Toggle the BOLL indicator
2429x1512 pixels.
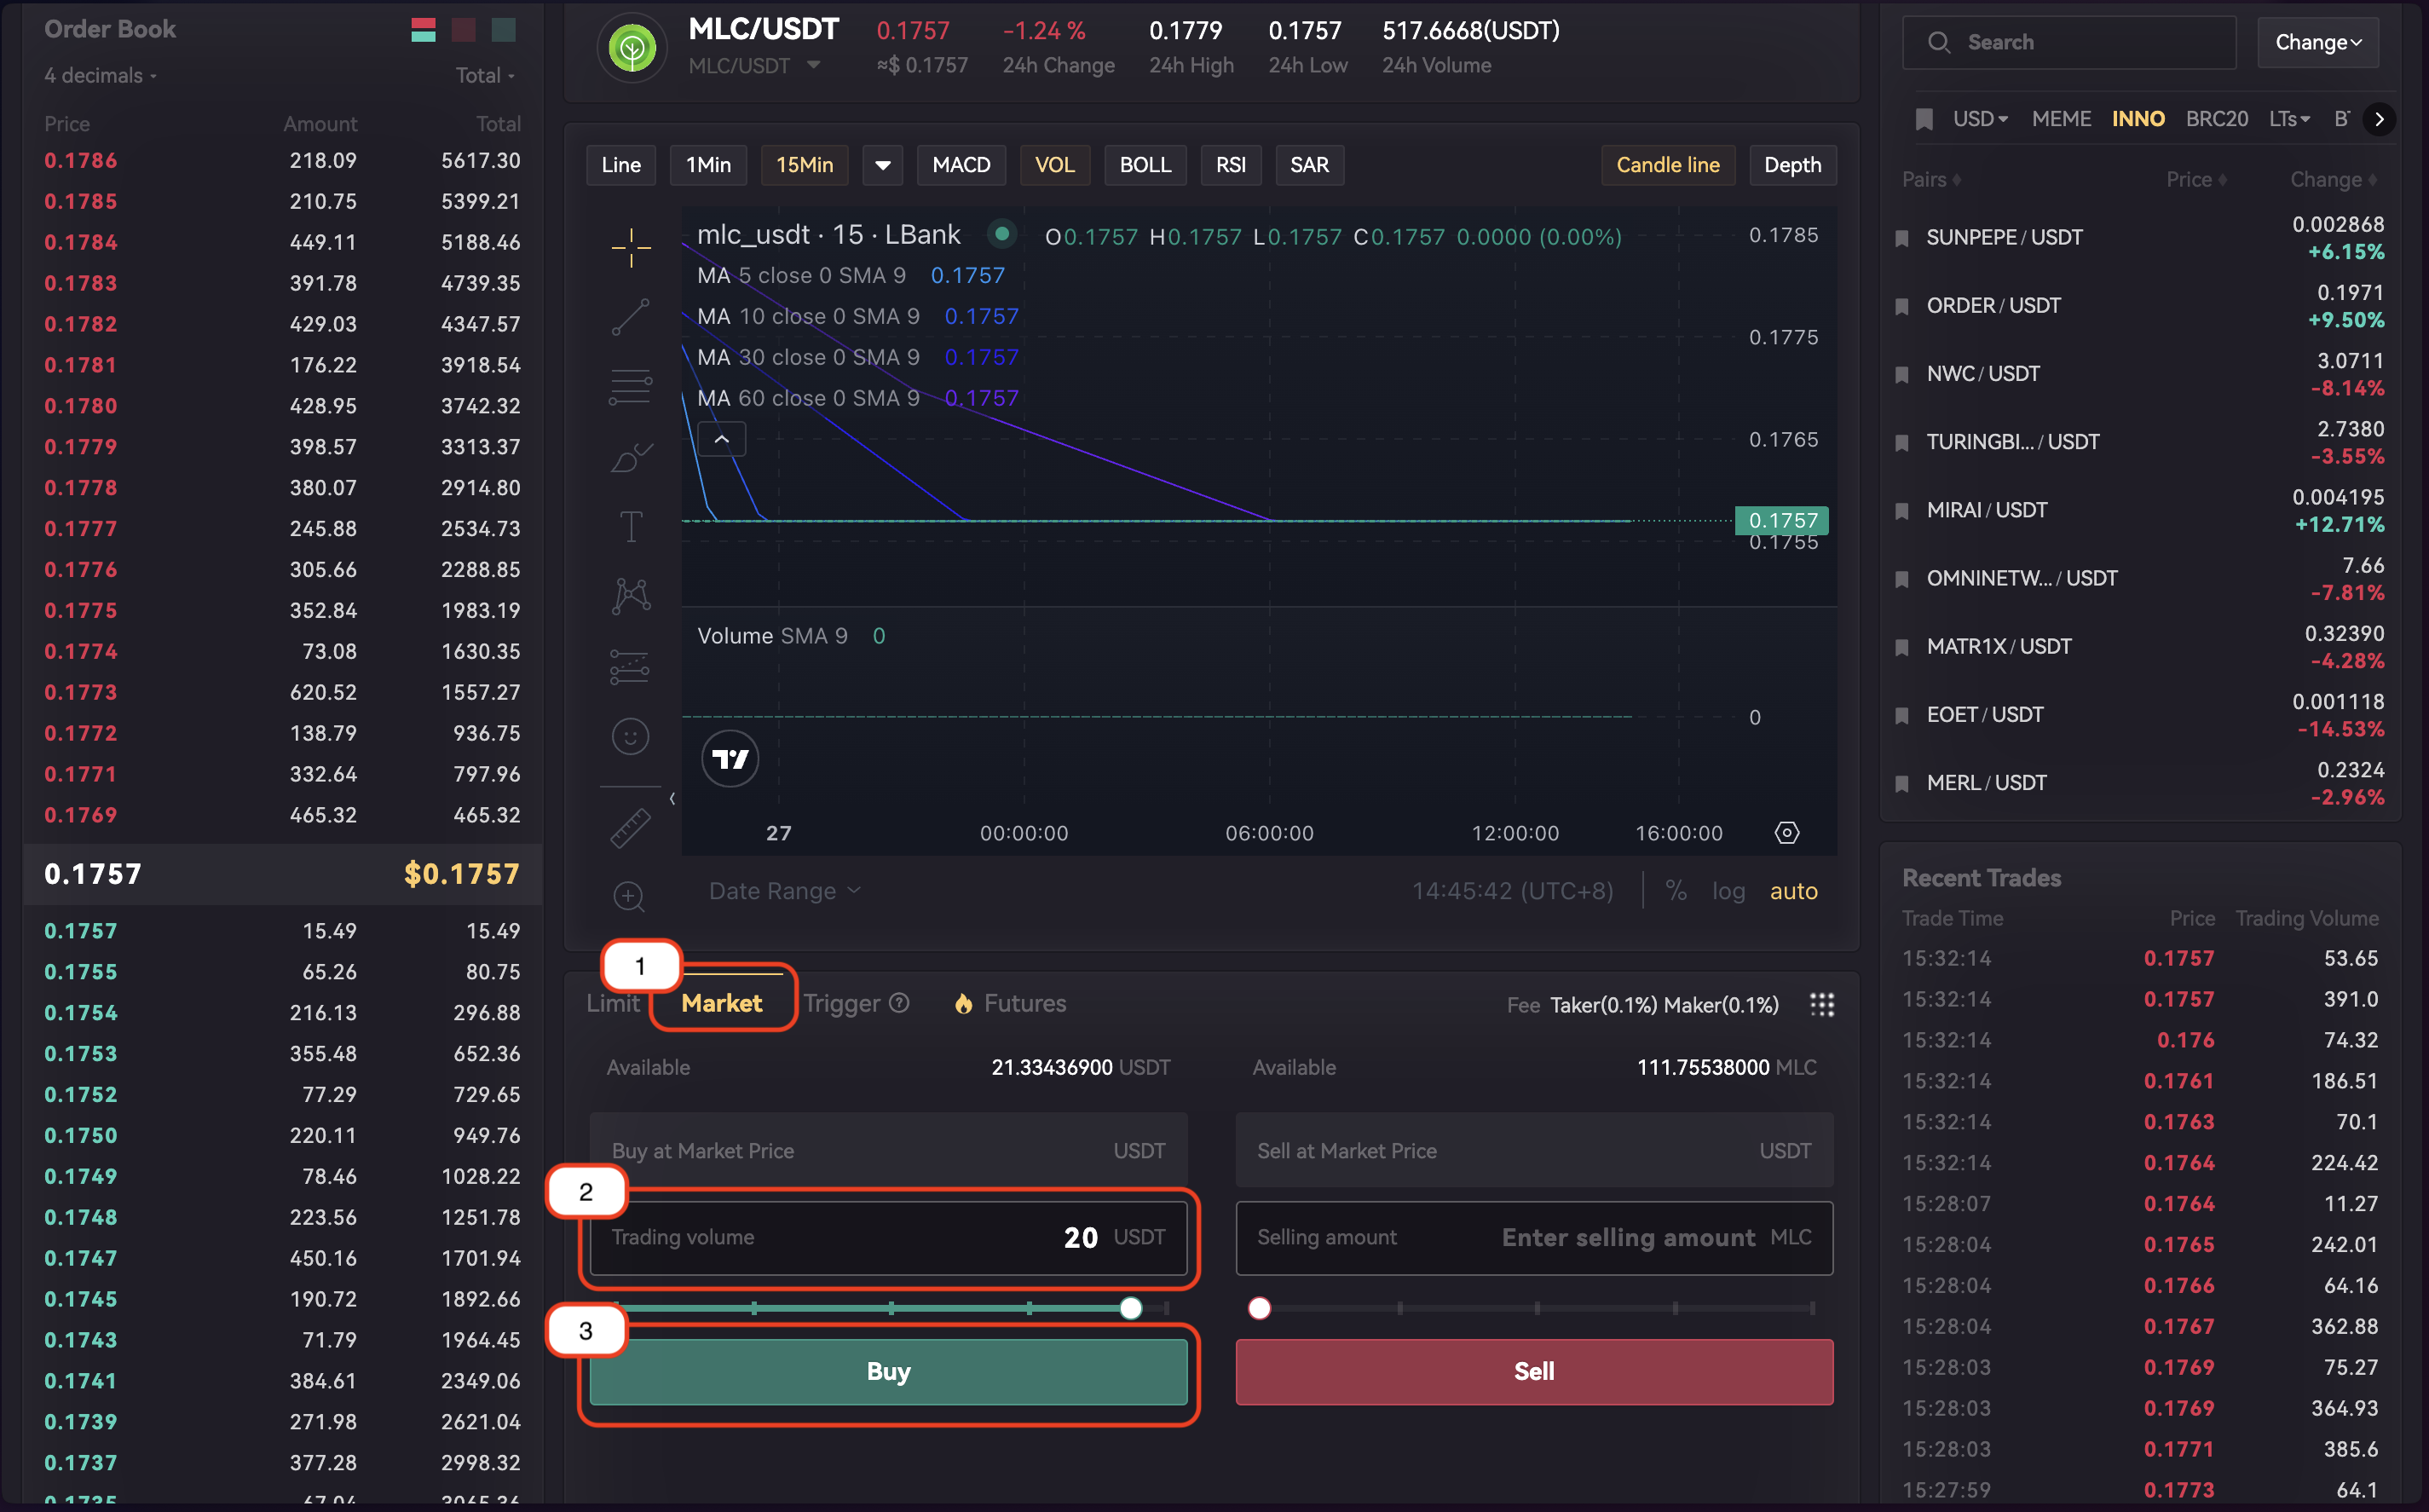[1145, 165]
